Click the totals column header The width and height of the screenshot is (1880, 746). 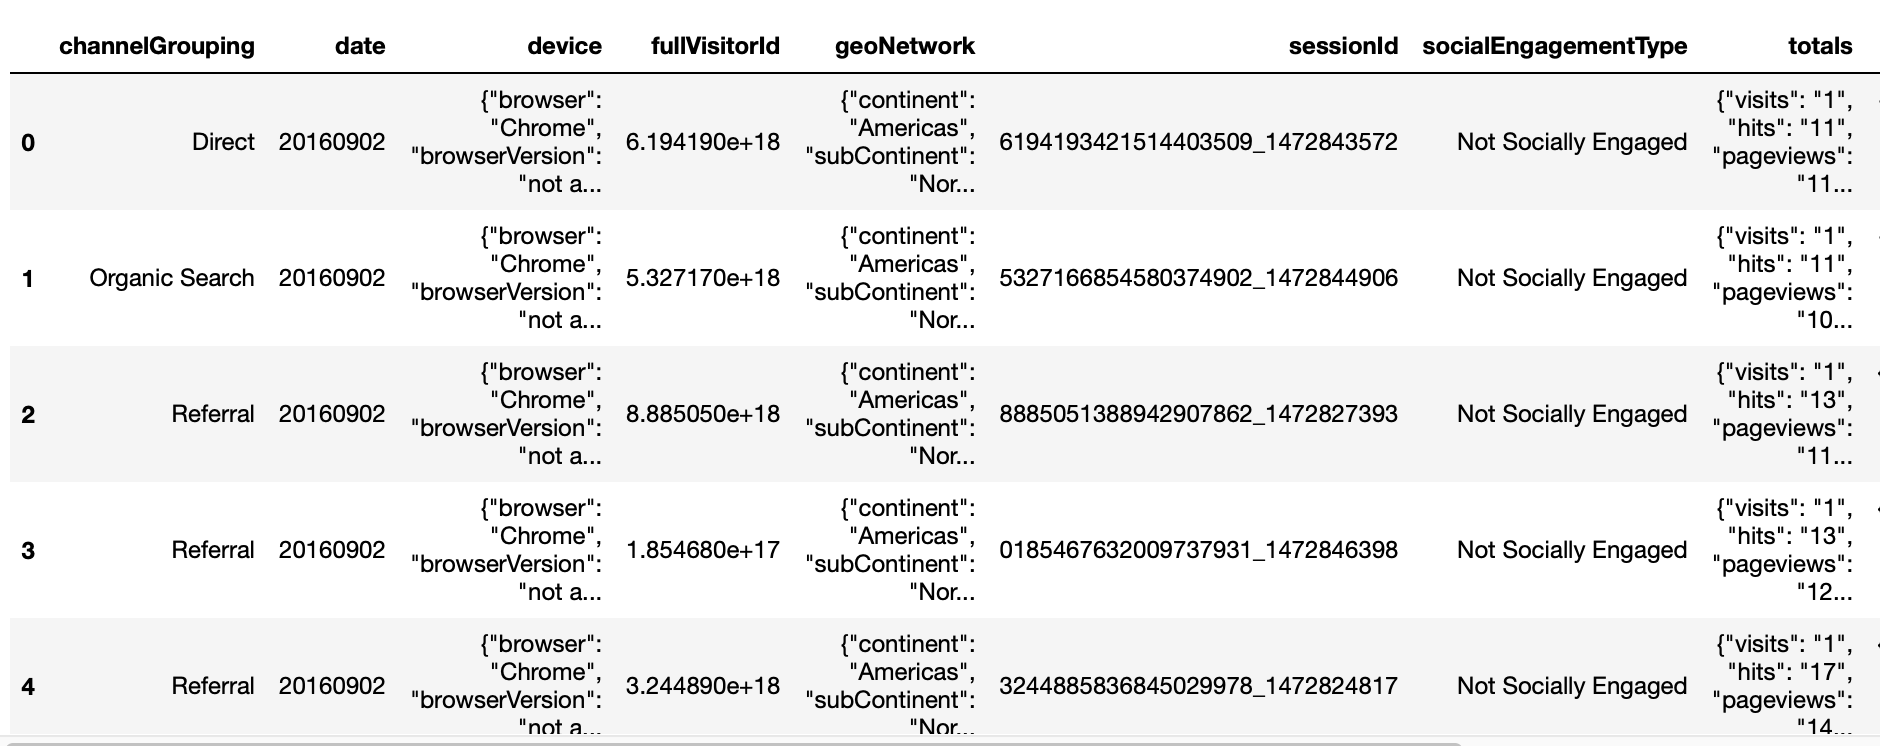(x=1820, y=46)
